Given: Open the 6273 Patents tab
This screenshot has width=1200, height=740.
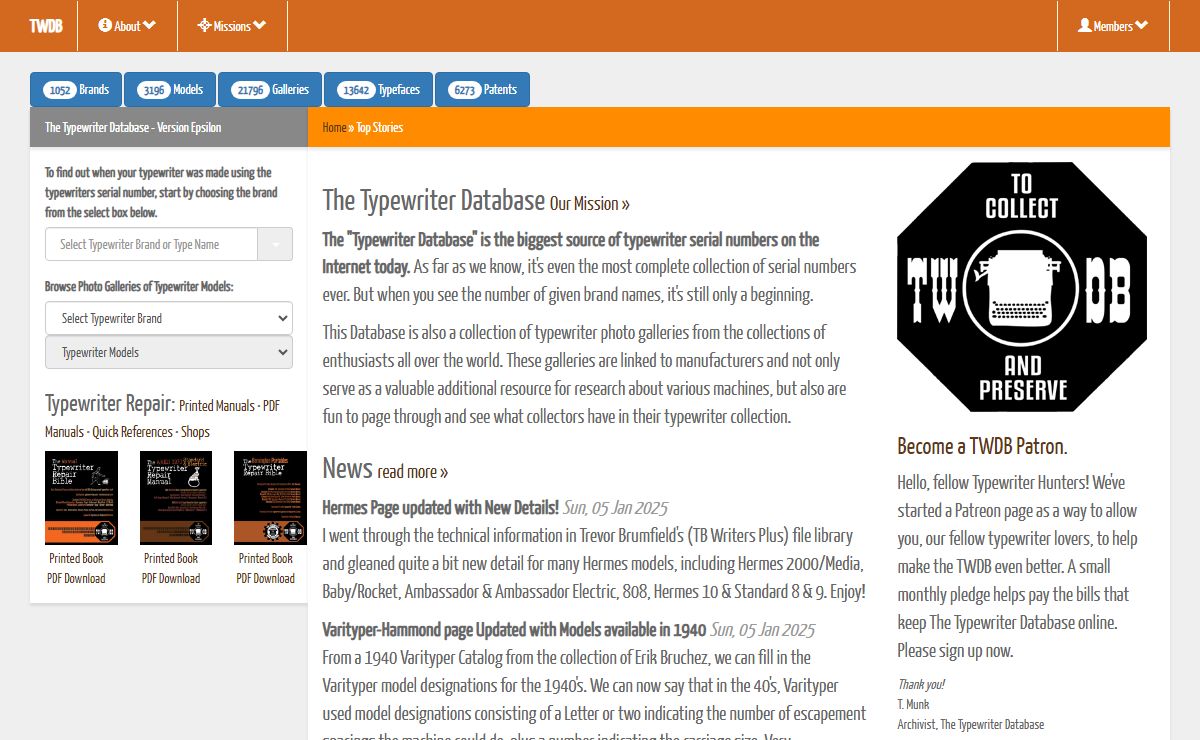Looking at the screenshot, I should [483, 89].
